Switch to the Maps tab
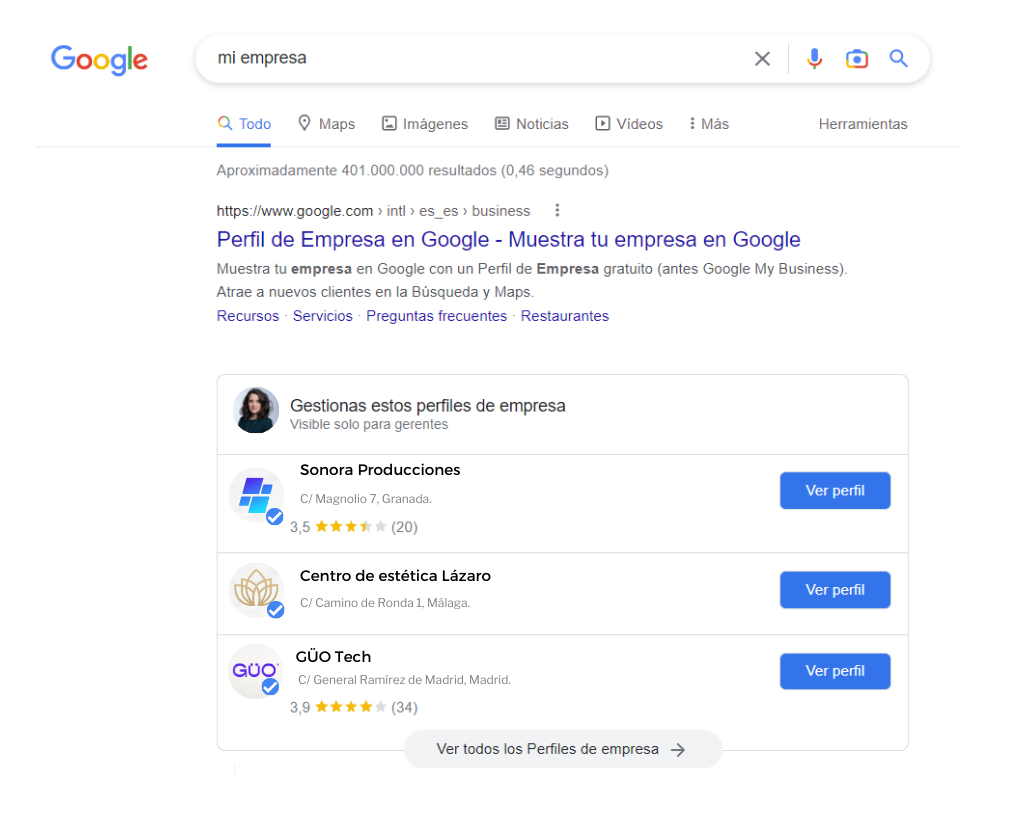Viewport: 1011px width, 815px height. click(x=326, y=124)
